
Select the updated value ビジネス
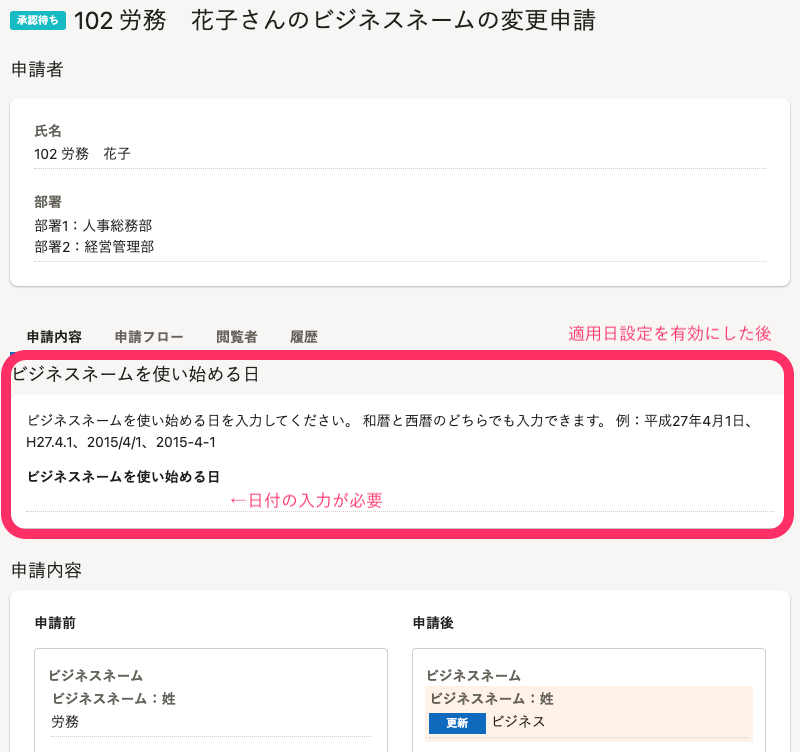(x=519, y=721)
